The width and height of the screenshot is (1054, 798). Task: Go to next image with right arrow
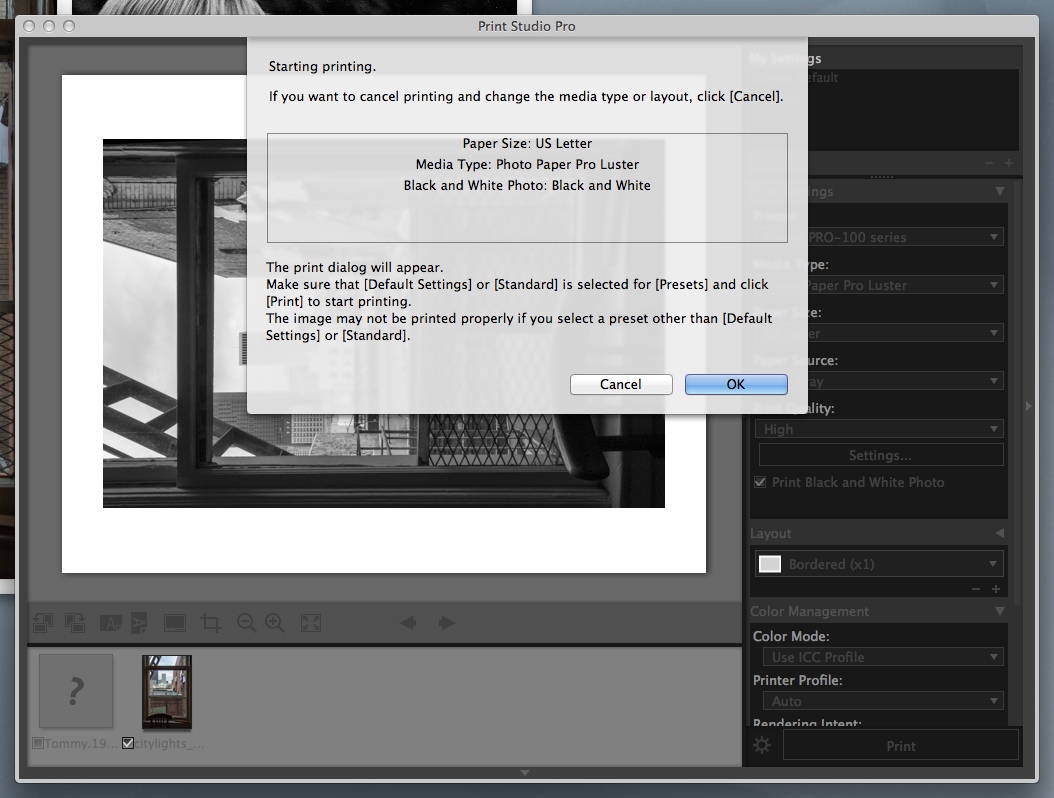(x=446, y=623)
